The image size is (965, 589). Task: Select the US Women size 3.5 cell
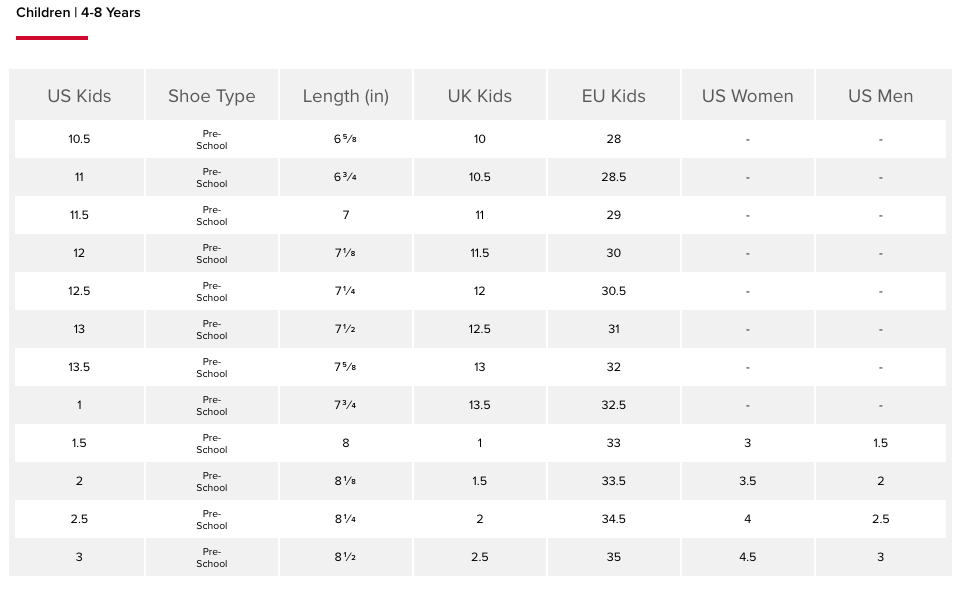coord(748,481)
